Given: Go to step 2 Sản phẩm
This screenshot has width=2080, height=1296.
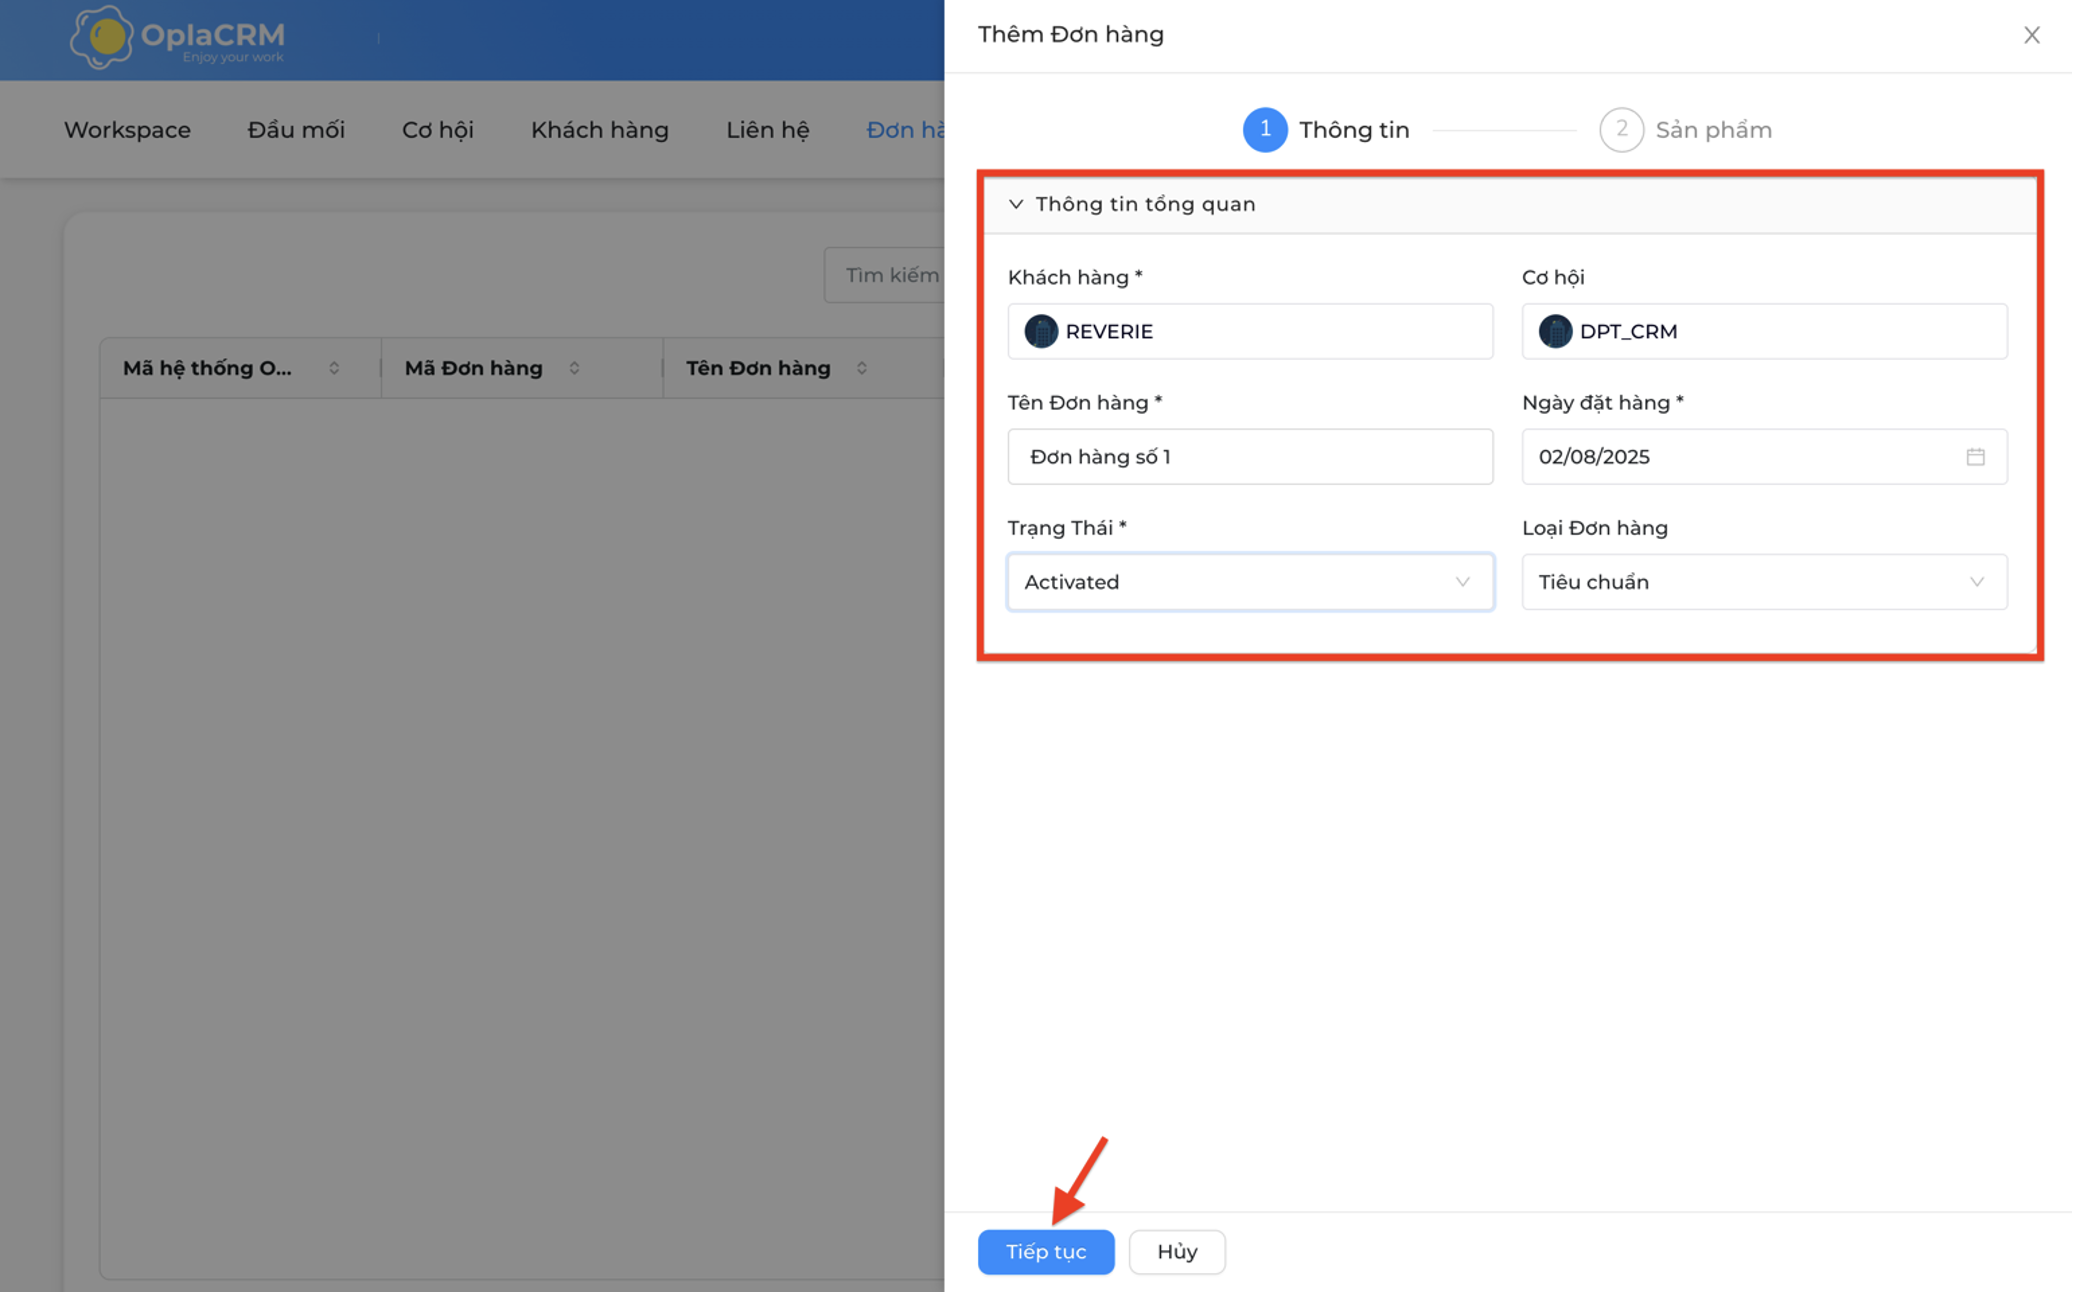Looking at the screenshot, I should pyautogui.click(x=1686, y=130).
